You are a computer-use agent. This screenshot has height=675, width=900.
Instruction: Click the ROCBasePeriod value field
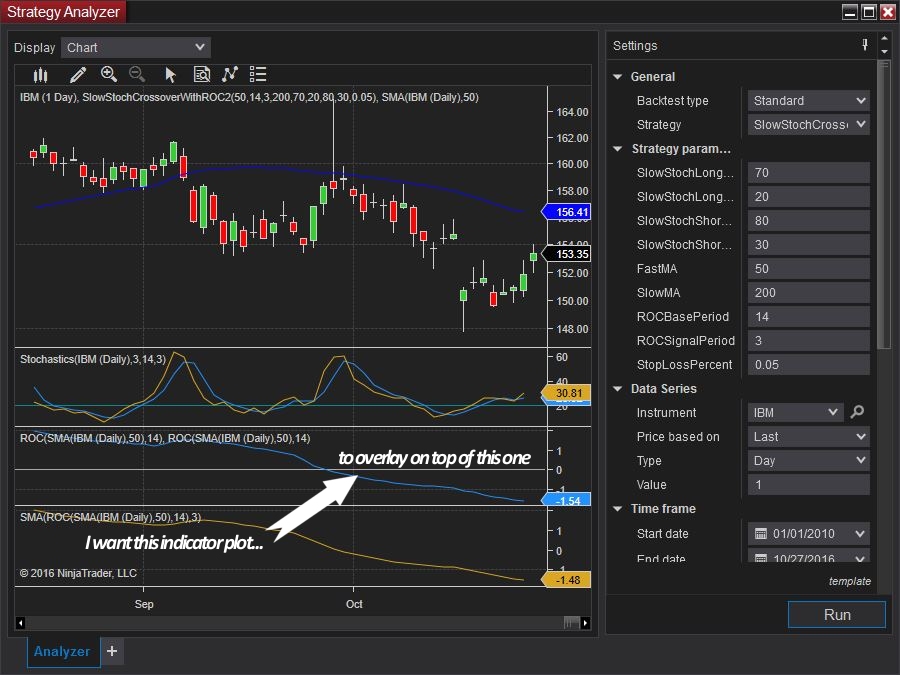coord(808,317)
